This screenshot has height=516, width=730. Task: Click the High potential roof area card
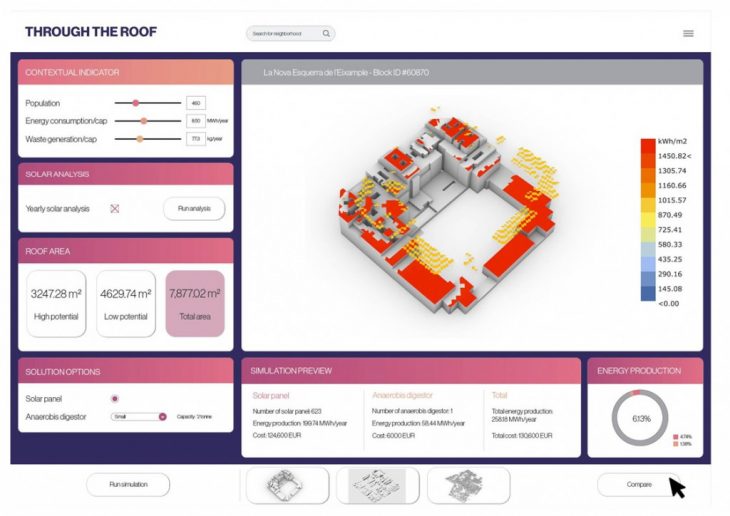[x=56, y=303]
